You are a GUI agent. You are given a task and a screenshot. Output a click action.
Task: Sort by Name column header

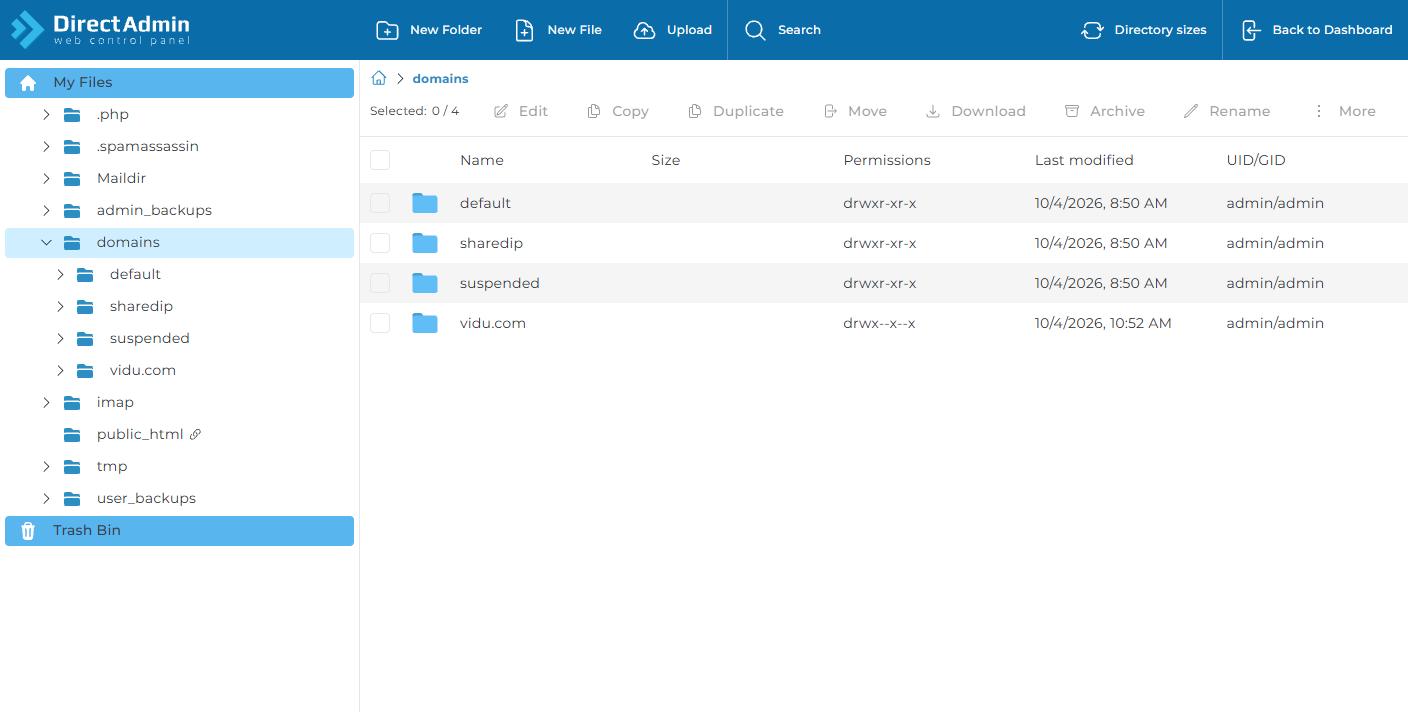(x=482, y=160)
